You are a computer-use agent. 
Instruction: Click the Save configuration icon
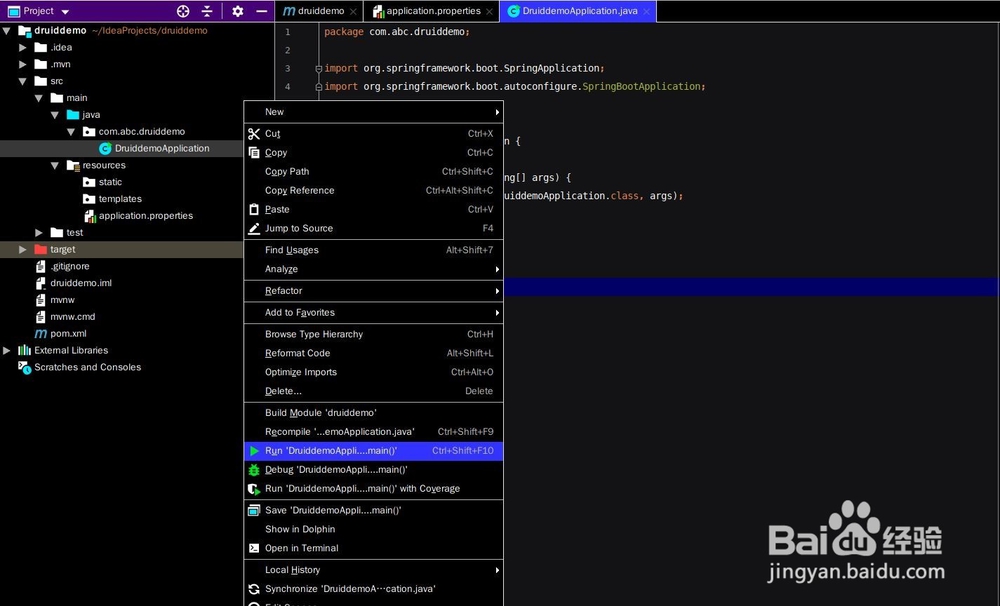(x=254, y=510)
